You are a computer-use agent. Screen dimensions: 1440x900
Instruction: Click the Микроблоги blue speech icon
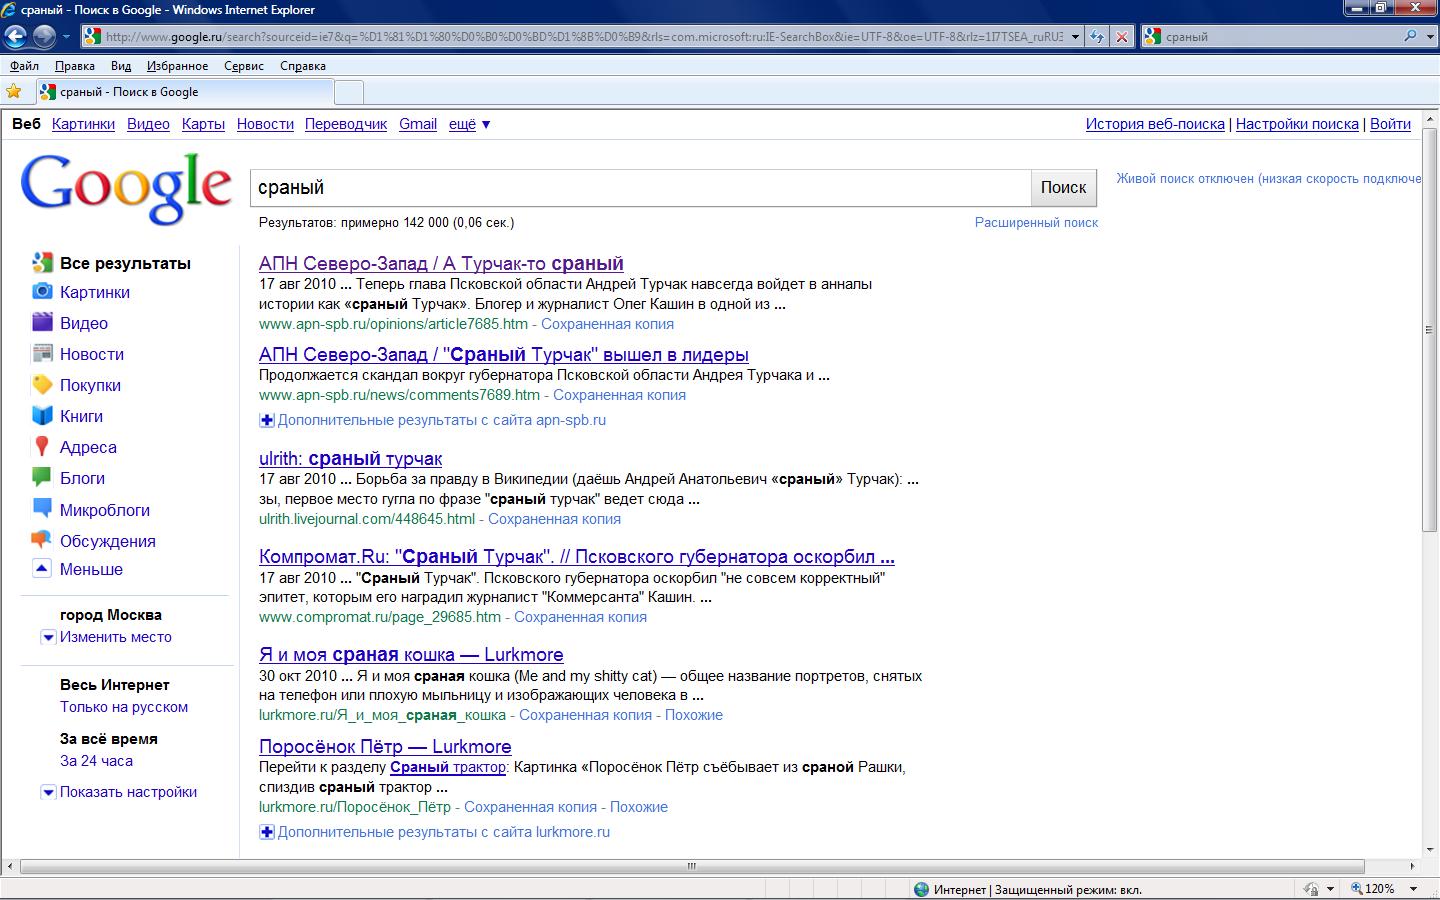pos(42,509)
